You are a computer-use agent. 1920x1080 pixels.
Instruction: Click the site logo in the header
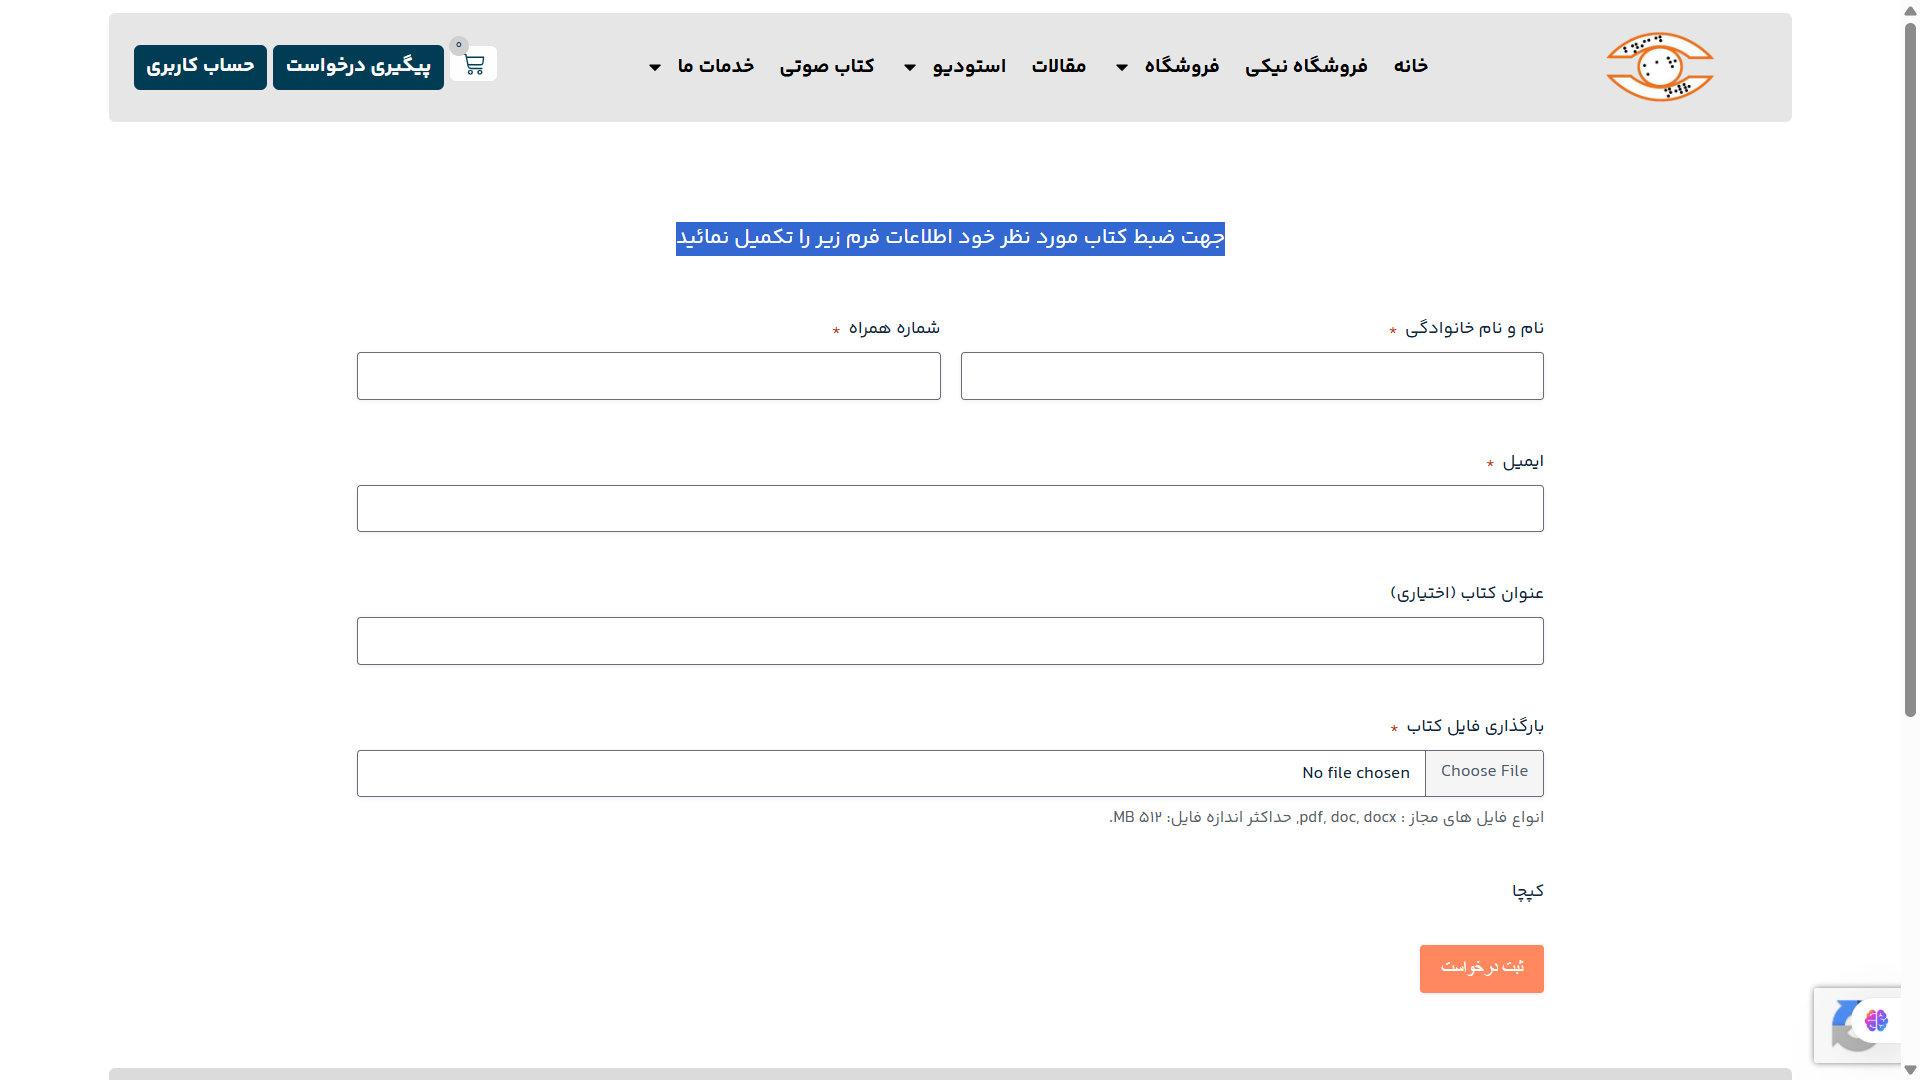pos(1659,67)
